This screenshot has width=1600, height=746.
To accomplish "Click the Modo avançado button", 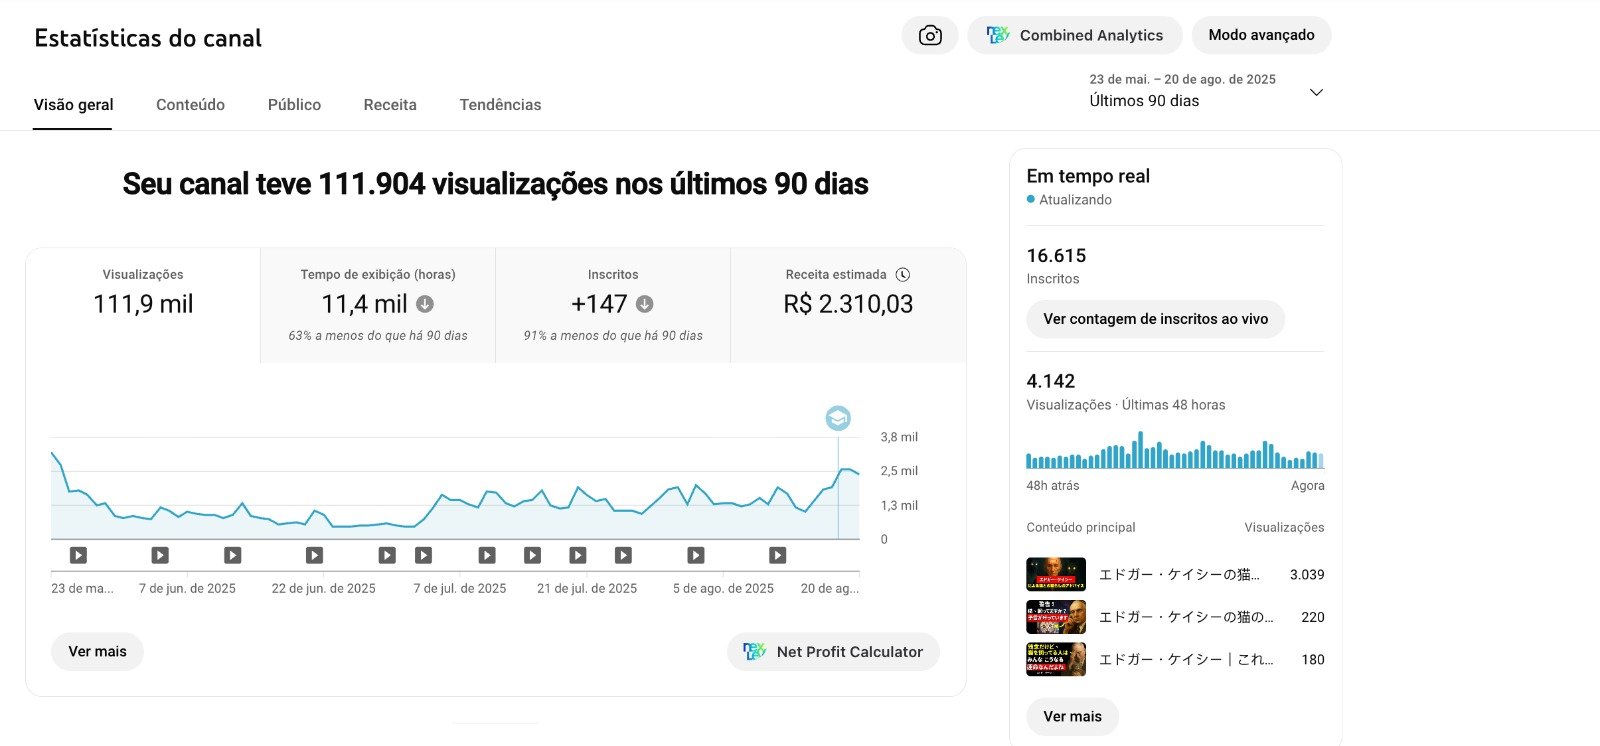I will coord(1261,36).
